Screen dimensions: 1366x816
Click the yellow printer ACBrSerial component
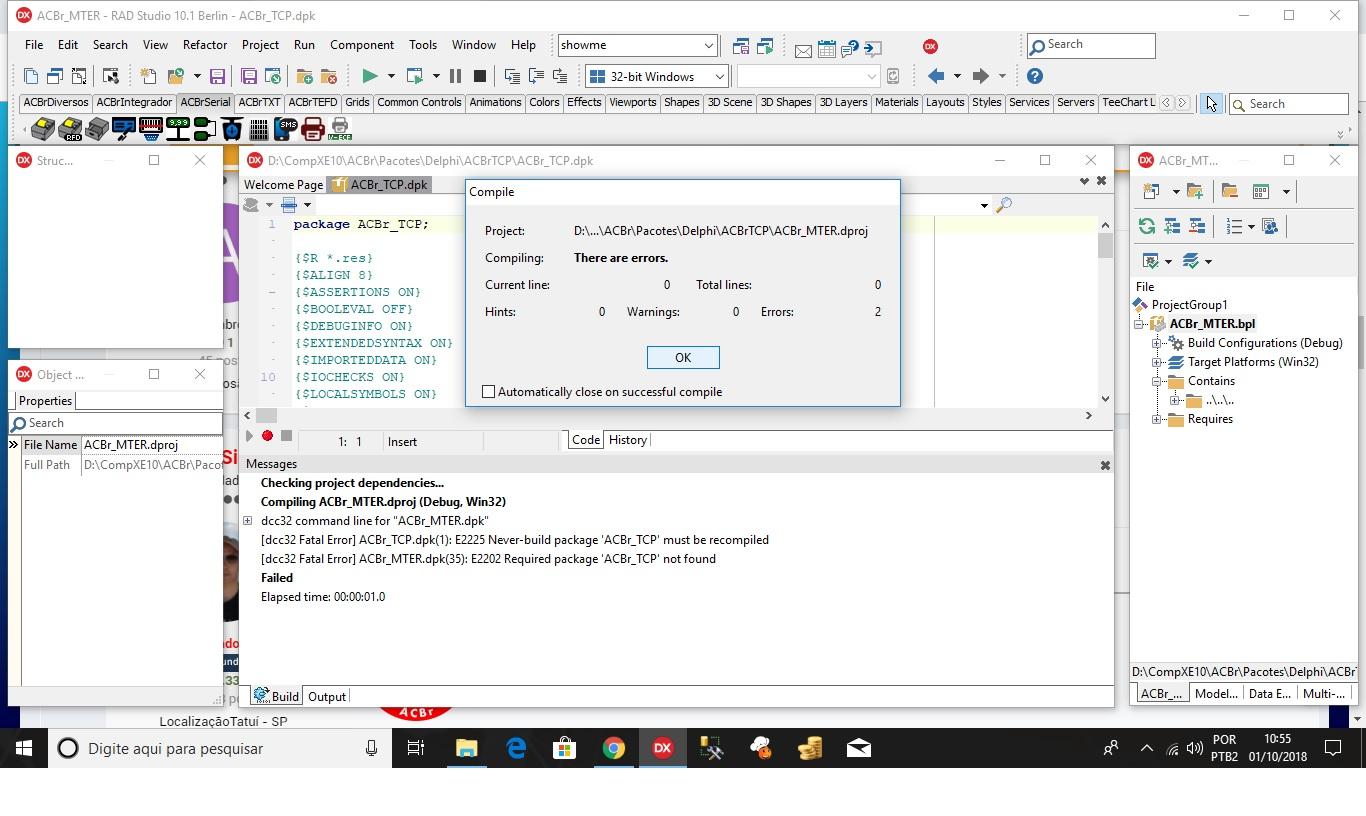point(43,128)
